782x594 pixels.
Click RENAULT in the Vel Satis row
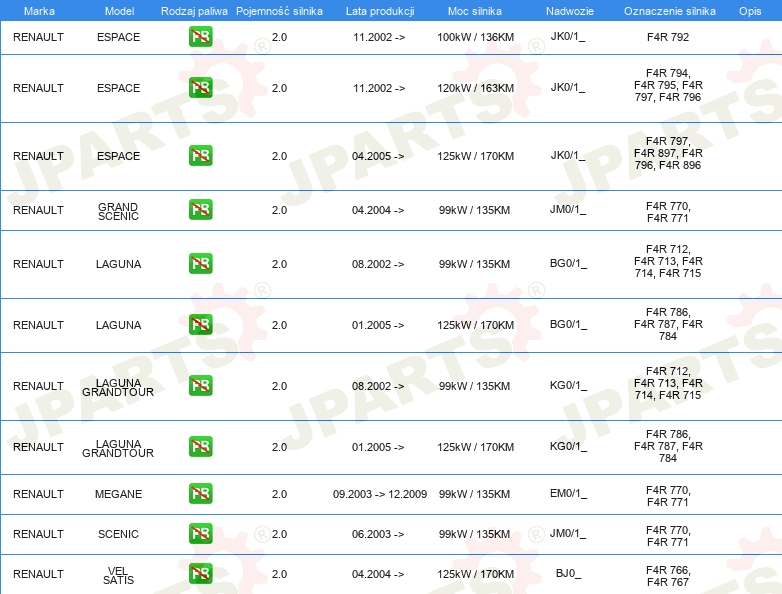tap(38, 574)
